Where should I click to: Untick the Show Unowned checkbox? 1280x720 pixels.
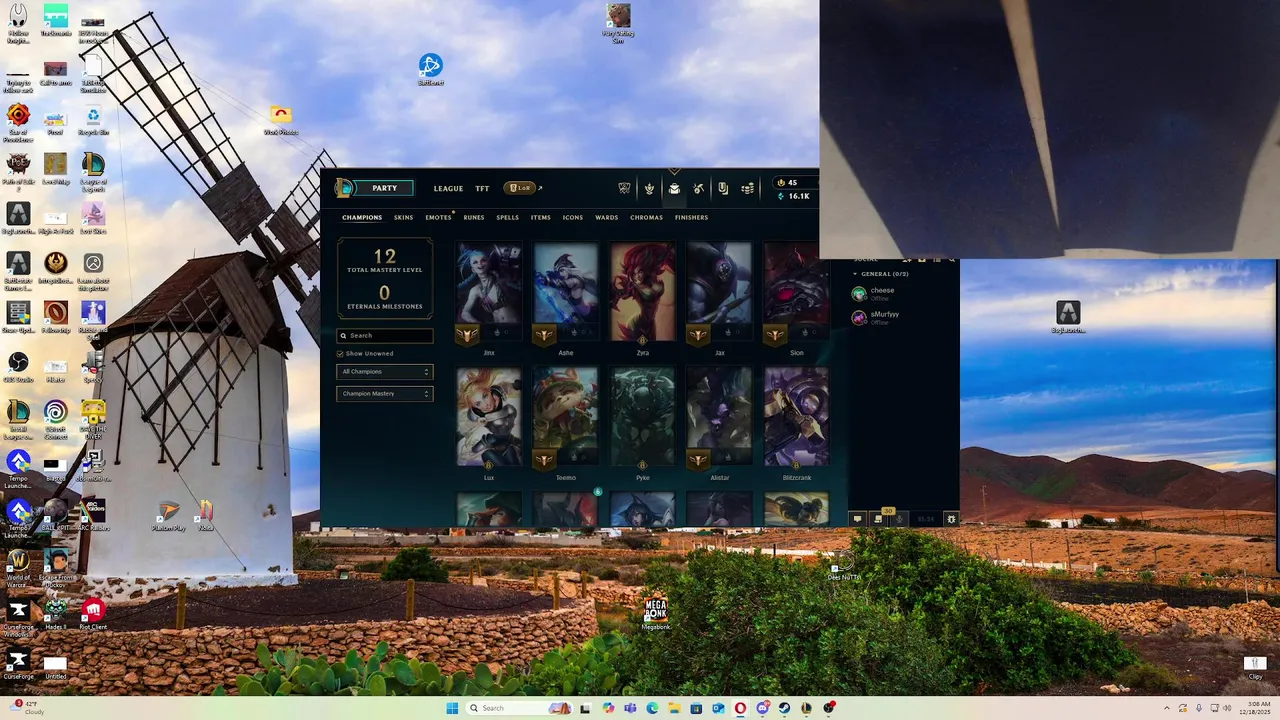click(x=341, y=354)
